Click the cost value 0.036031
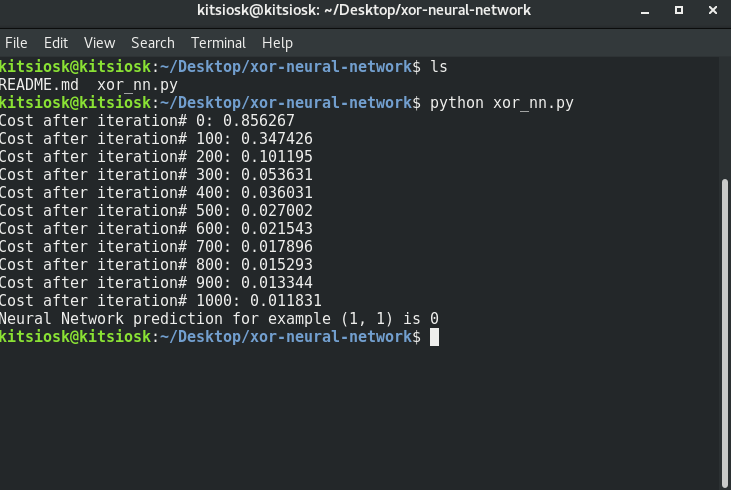The width and height of the screenshot is (731, 490). coord(276,193)
